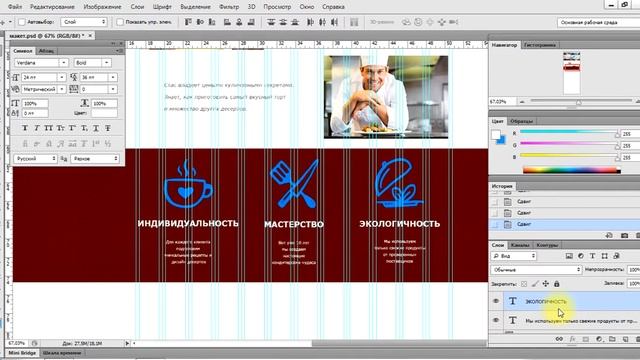Select the экологичность layer
640x360 pixels.
(571, 301)
